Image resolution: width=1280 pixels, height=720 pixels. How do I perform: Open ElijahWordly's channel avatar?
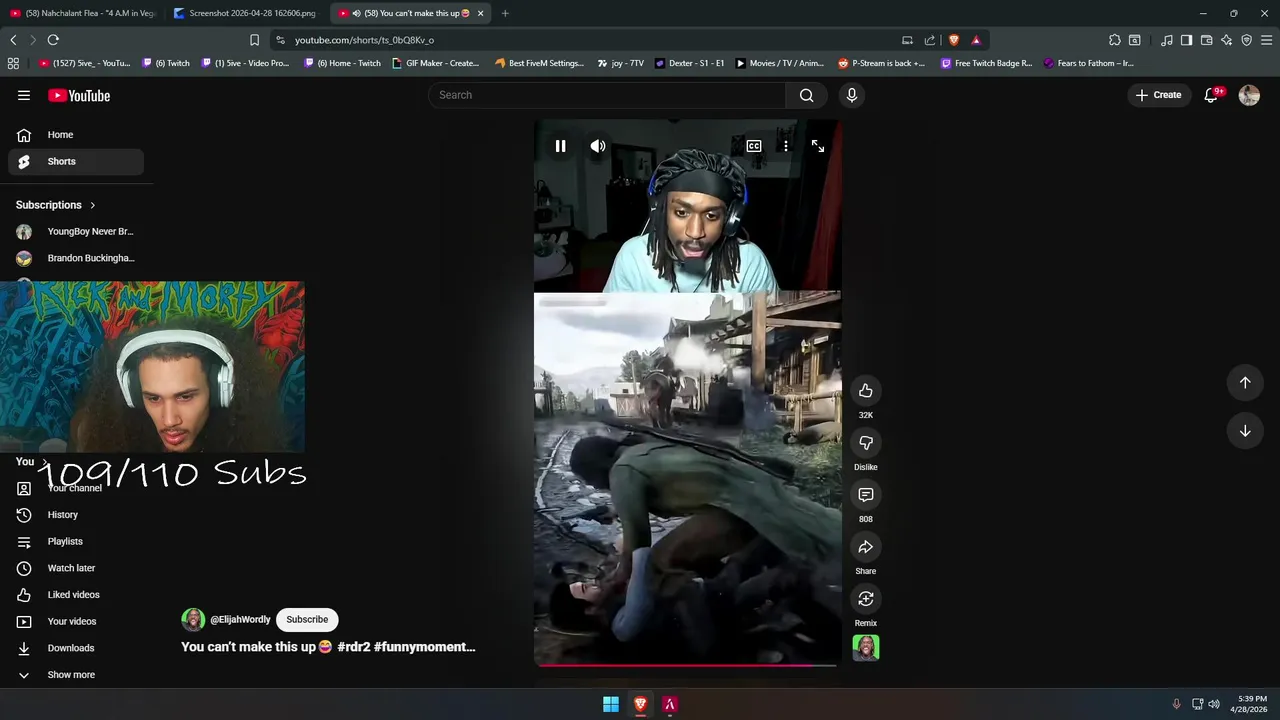[x=193, y=619]
